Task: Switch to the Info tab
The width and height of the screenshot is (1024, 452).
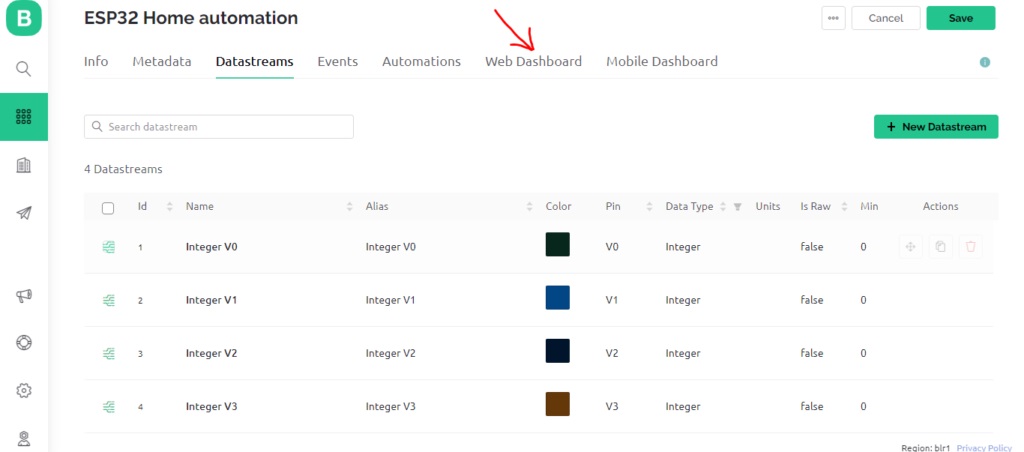Action: click(96, 61)
